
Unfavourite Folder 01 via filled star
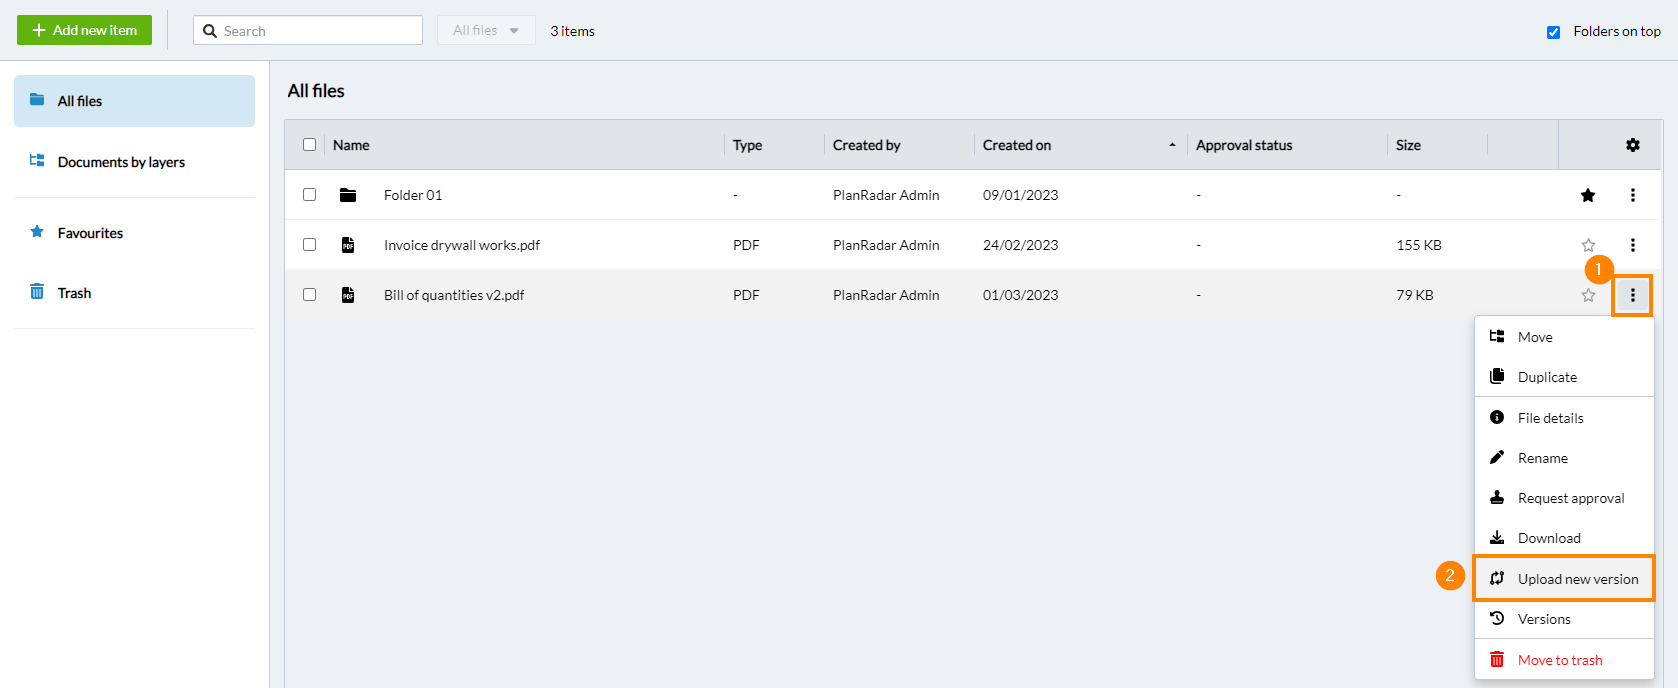coord(1588,195)
